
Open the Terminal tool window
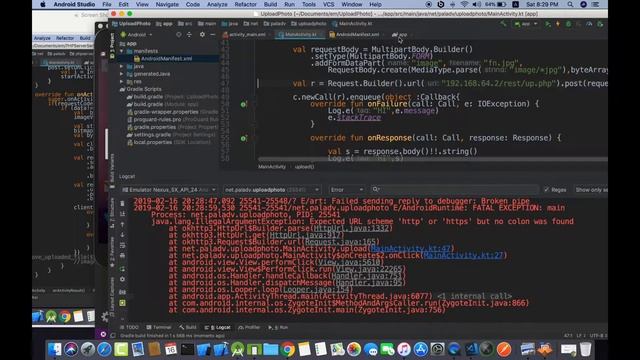(159, 327)
